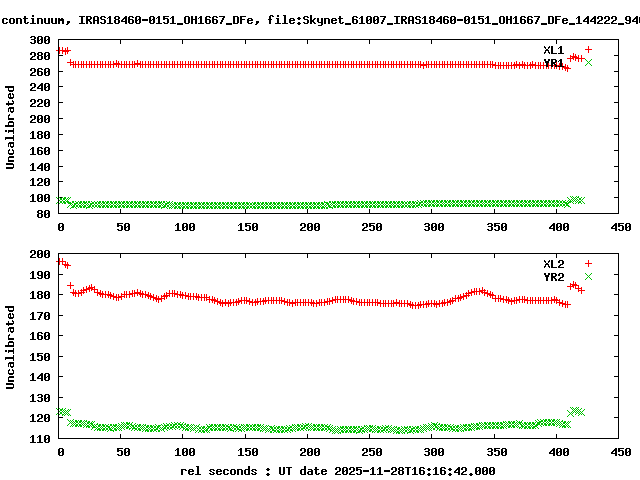Click the XL2 red plus legend marker

pos(588,263)
